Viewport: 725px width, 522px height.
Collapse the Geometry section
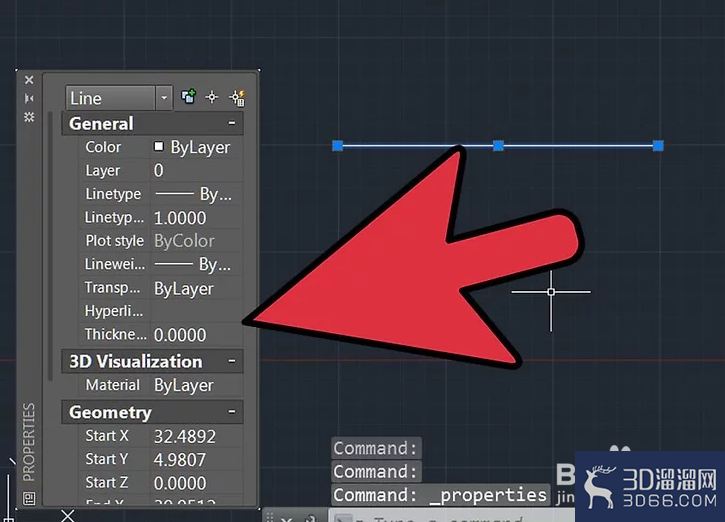pyautogui.click(x=232, y=411)
